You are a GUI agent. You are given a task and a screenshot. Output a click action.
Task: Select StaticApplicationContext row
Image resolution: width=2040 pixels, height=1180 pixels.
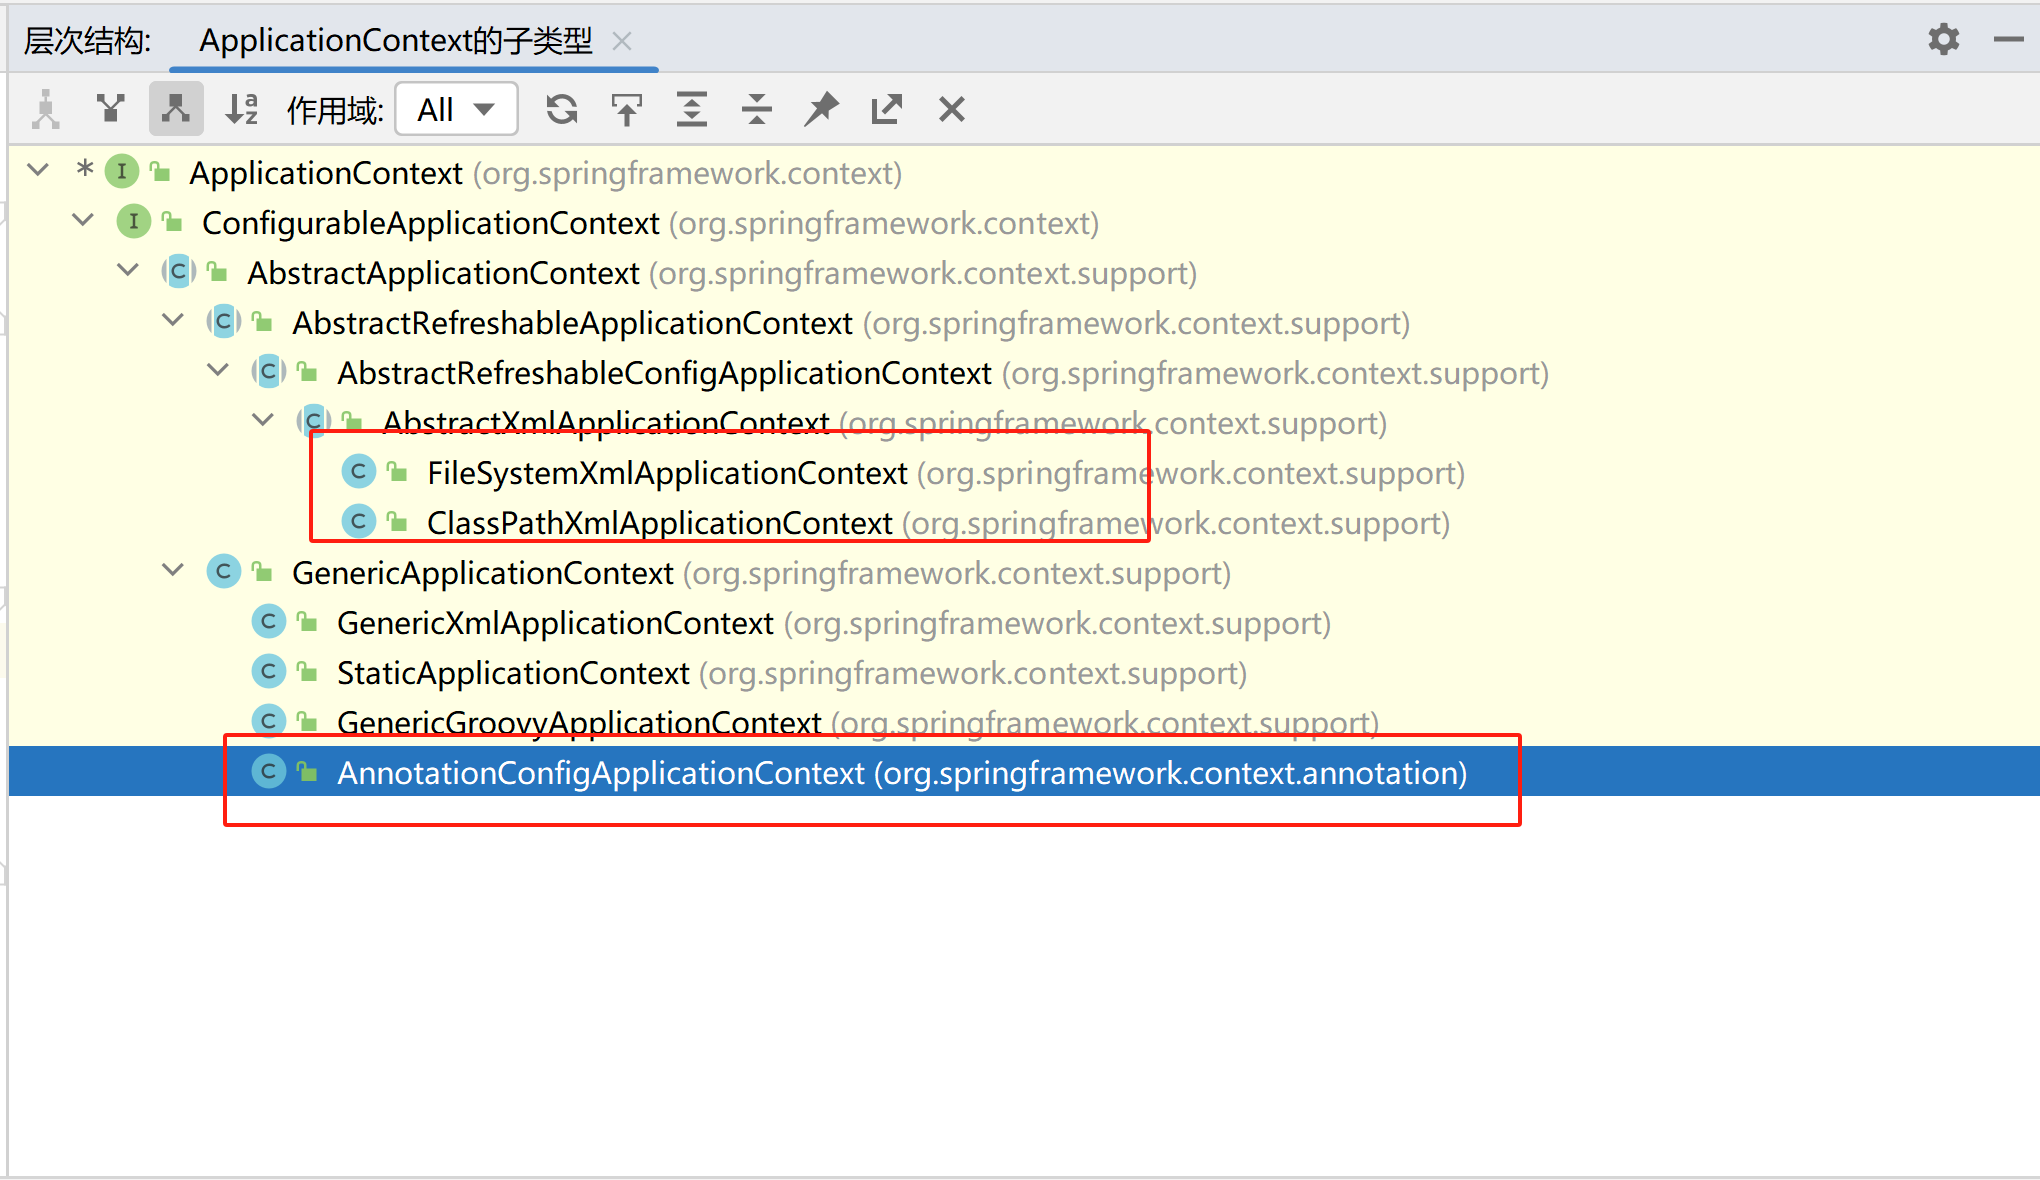(1024, 672)
